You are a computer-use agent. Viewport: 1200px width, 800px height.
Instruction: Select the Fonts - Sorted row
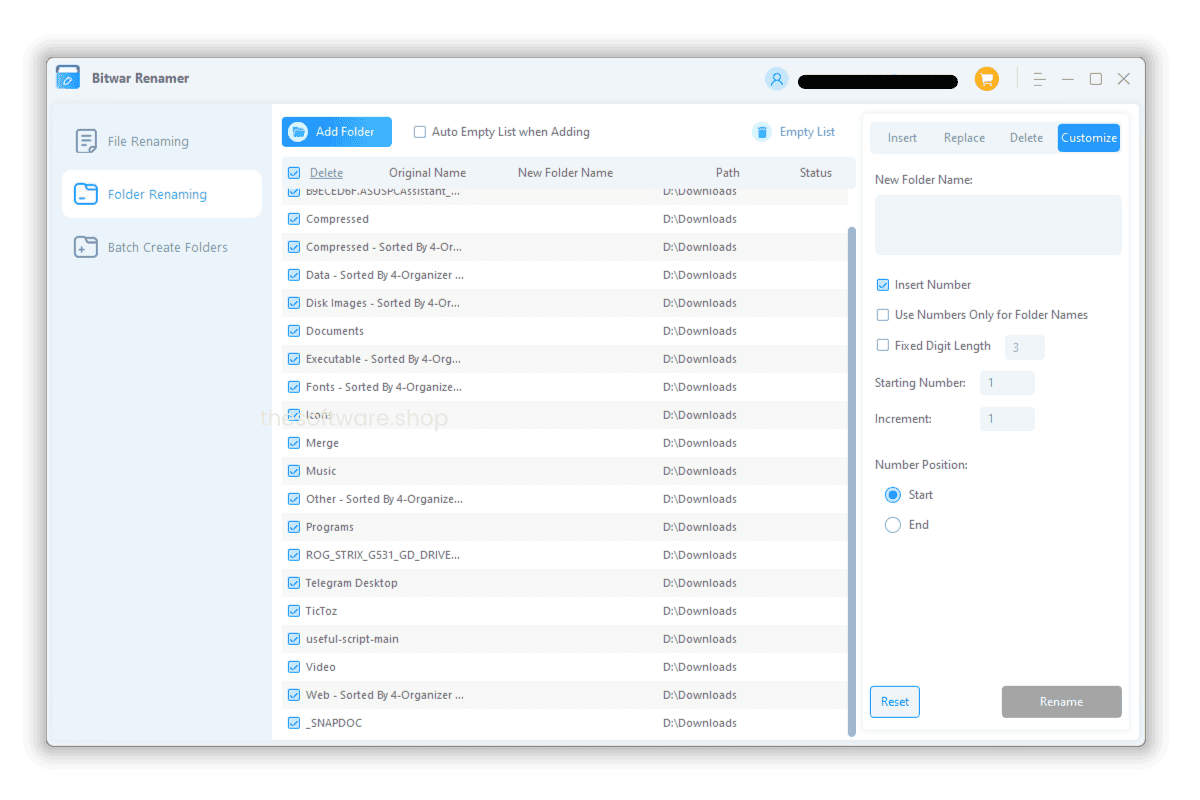[x=565, y=387]
